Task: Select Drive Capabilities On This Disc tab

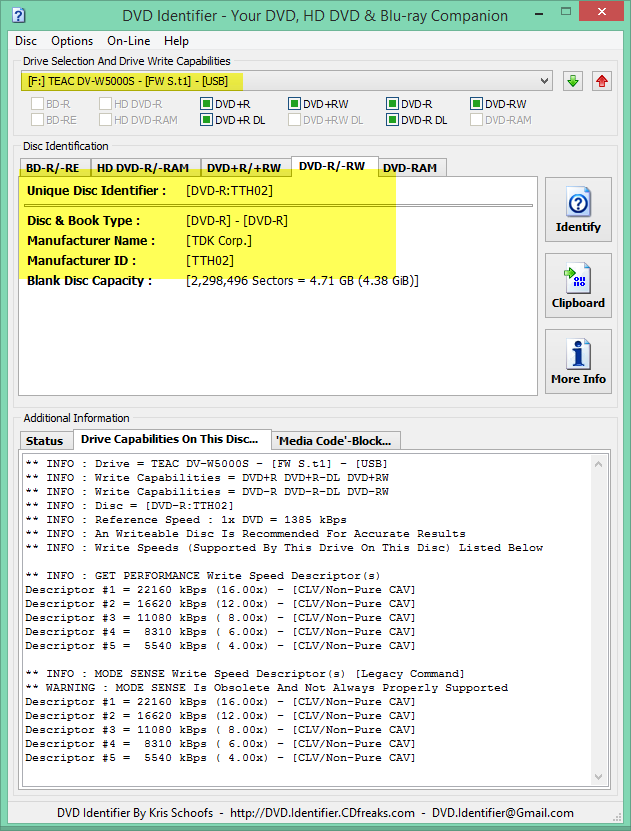Action: click(x=170, y=439)
